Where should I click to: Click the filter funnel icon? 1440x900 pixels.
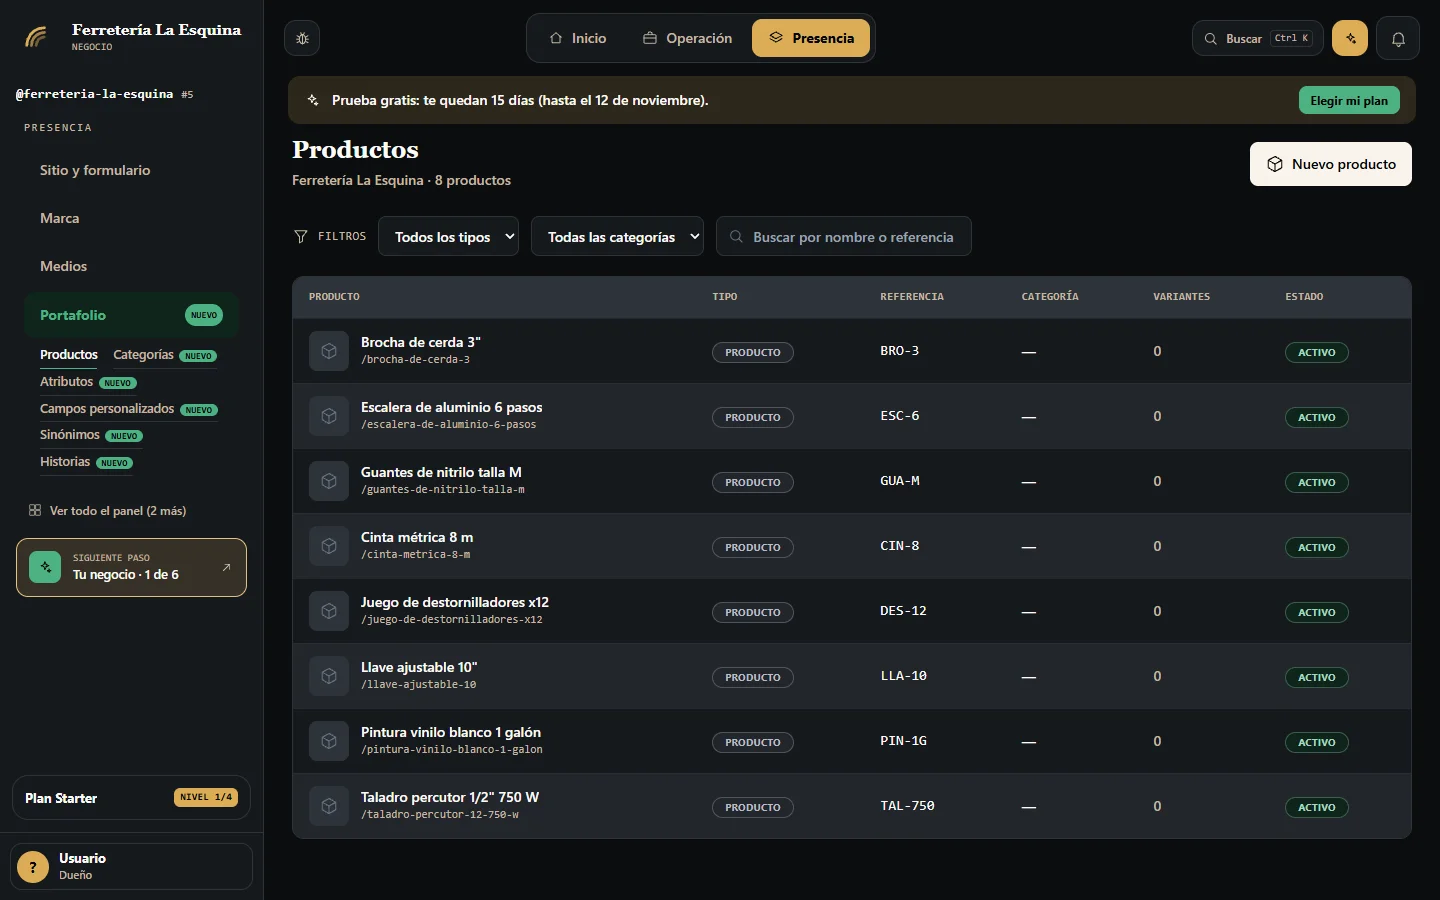[301, 236]
